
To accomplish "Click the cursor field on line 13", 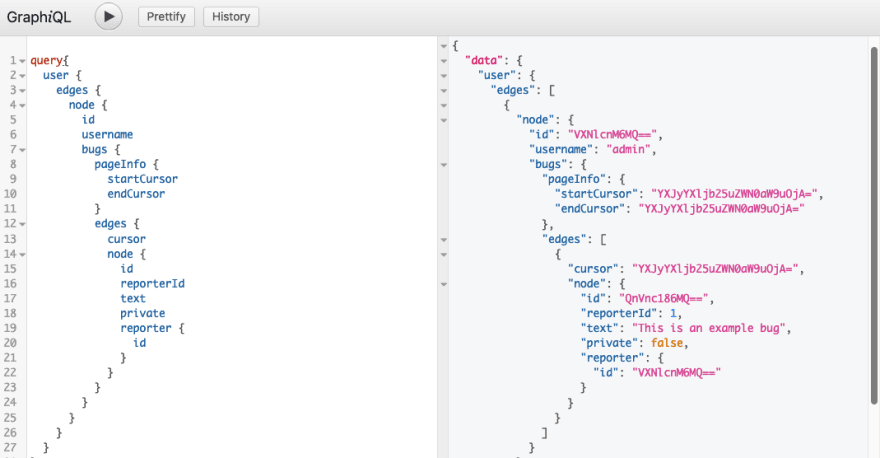I will click(x=126, y=239).
